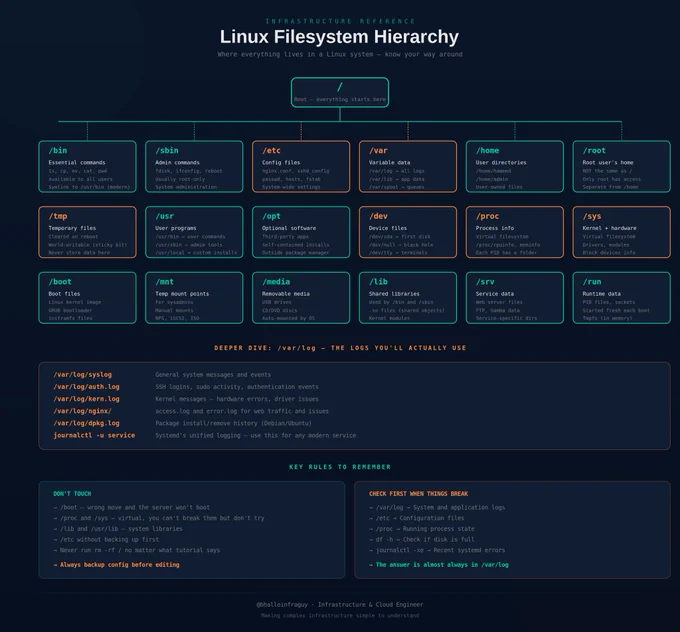
Task: Click the '/proc Running process state' line
Action: click(x=422, y=529)
